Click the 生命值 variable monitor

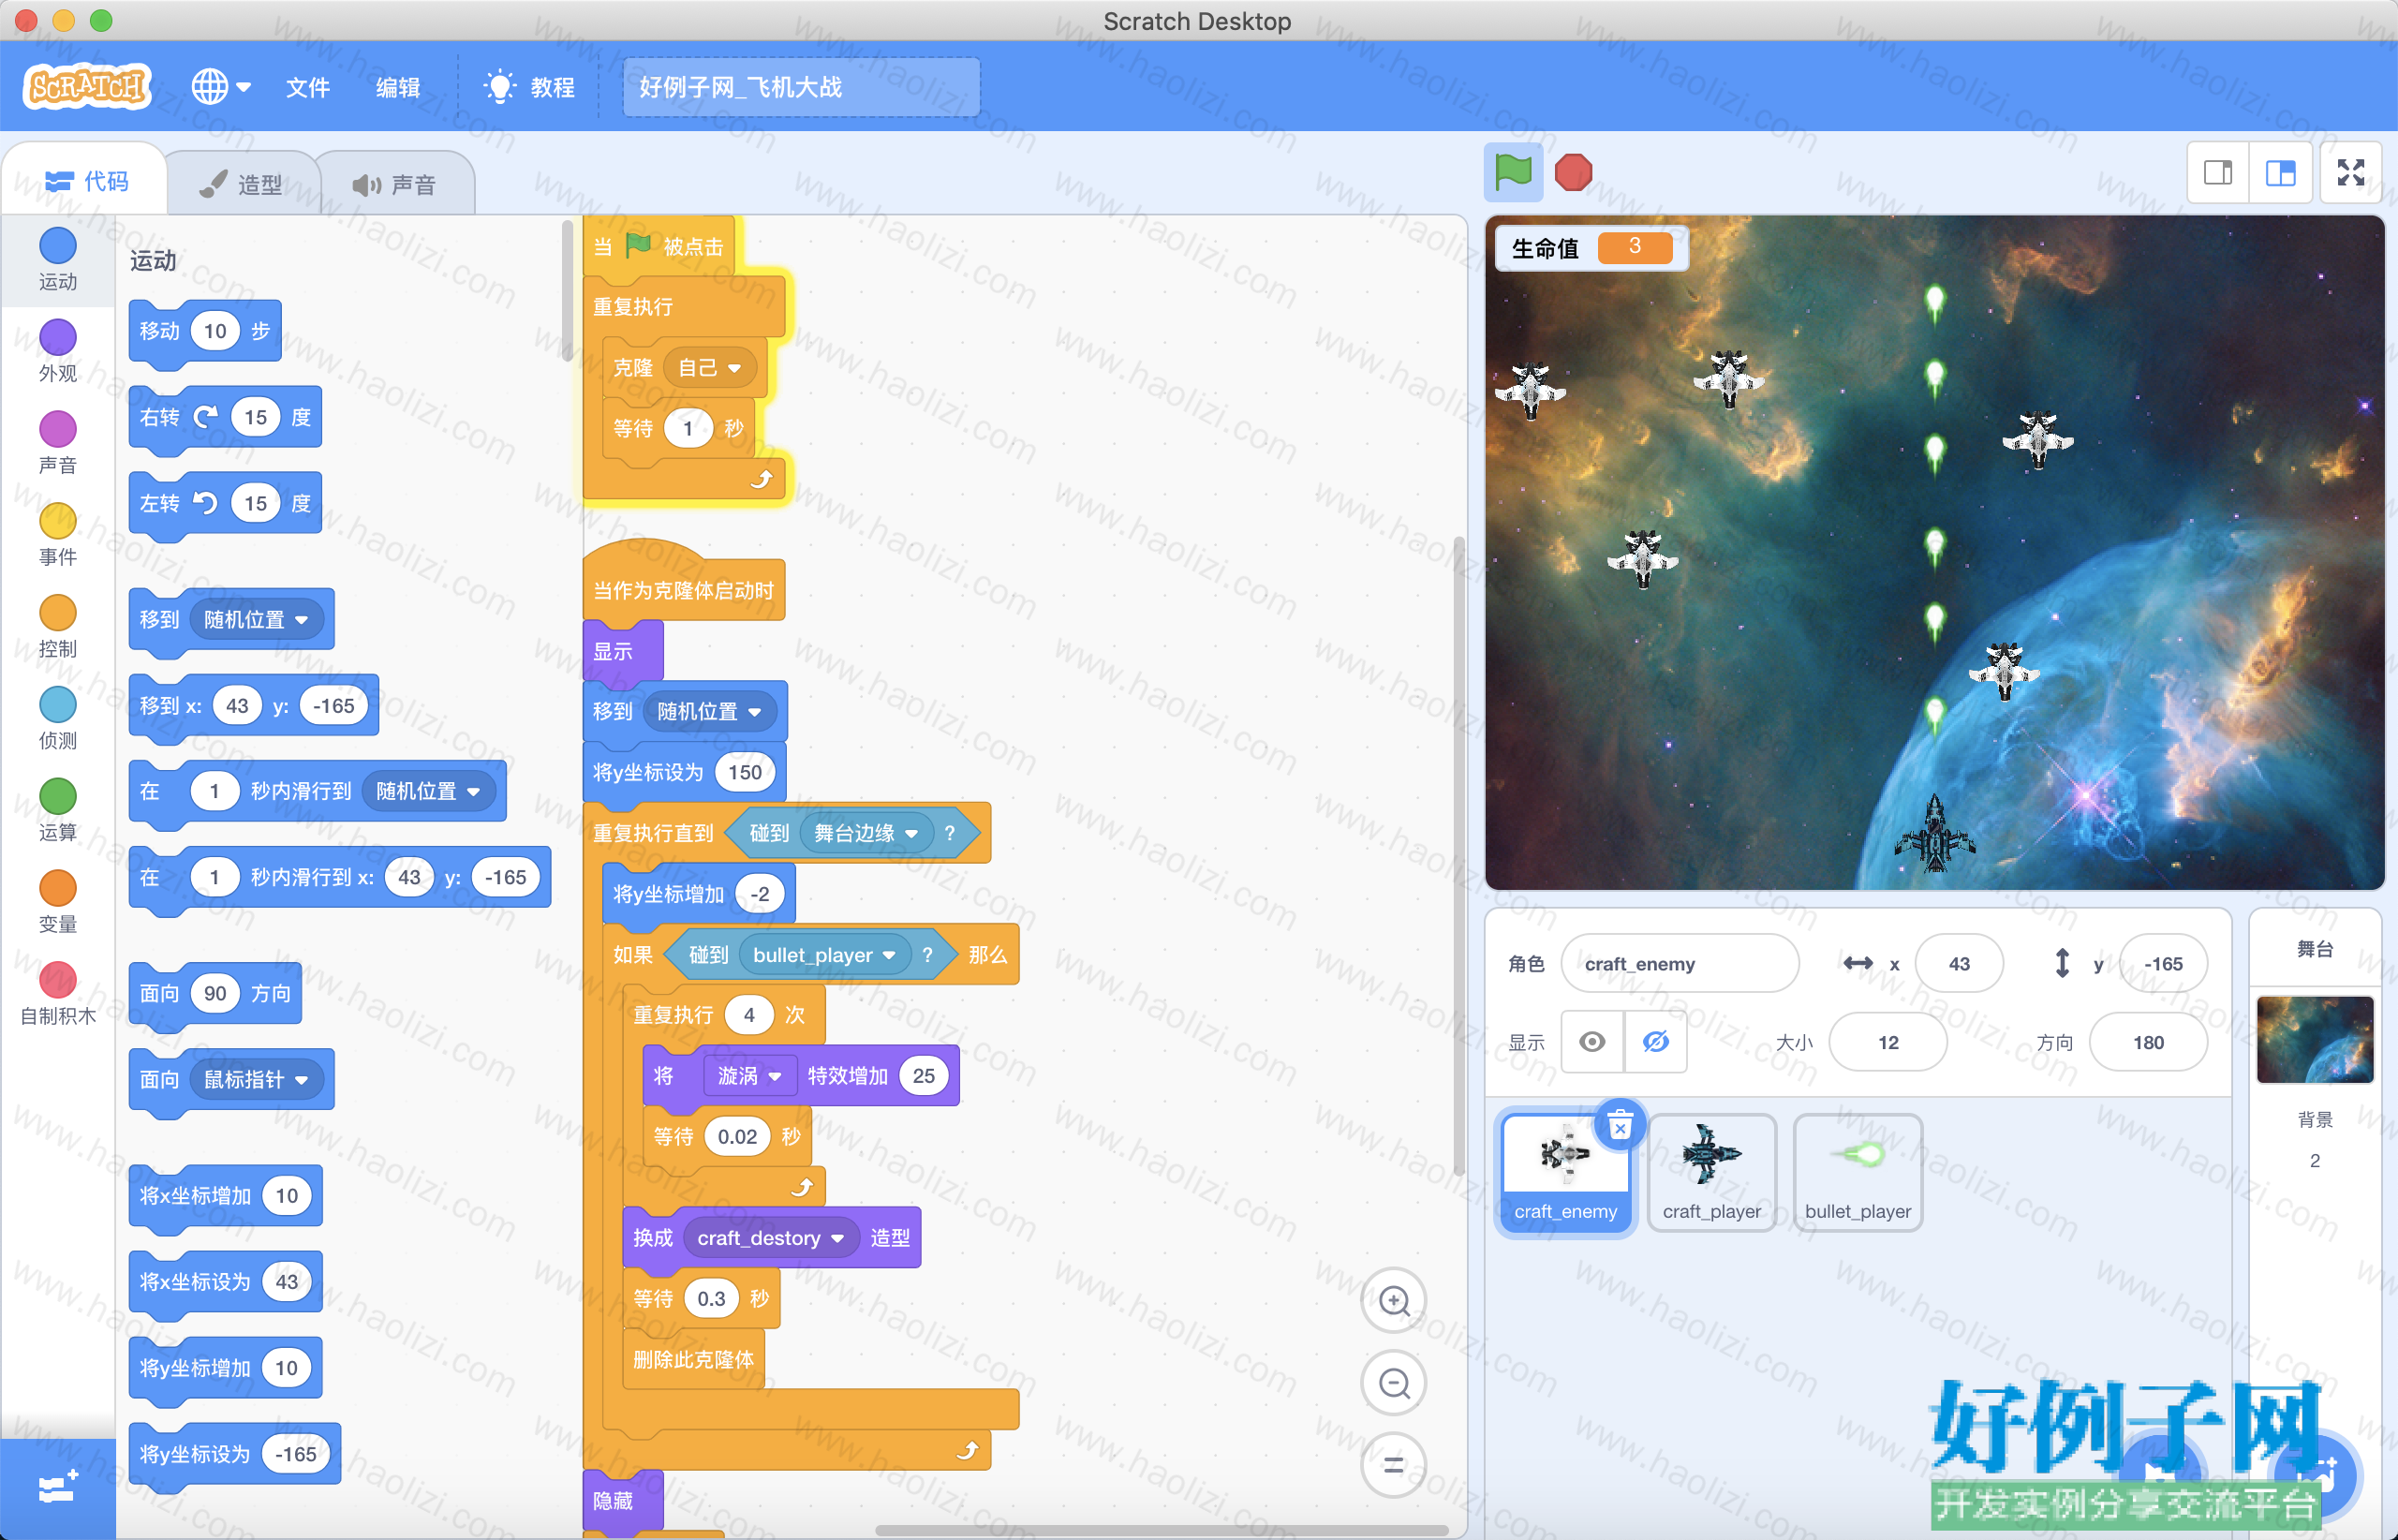click(1591, 247)
